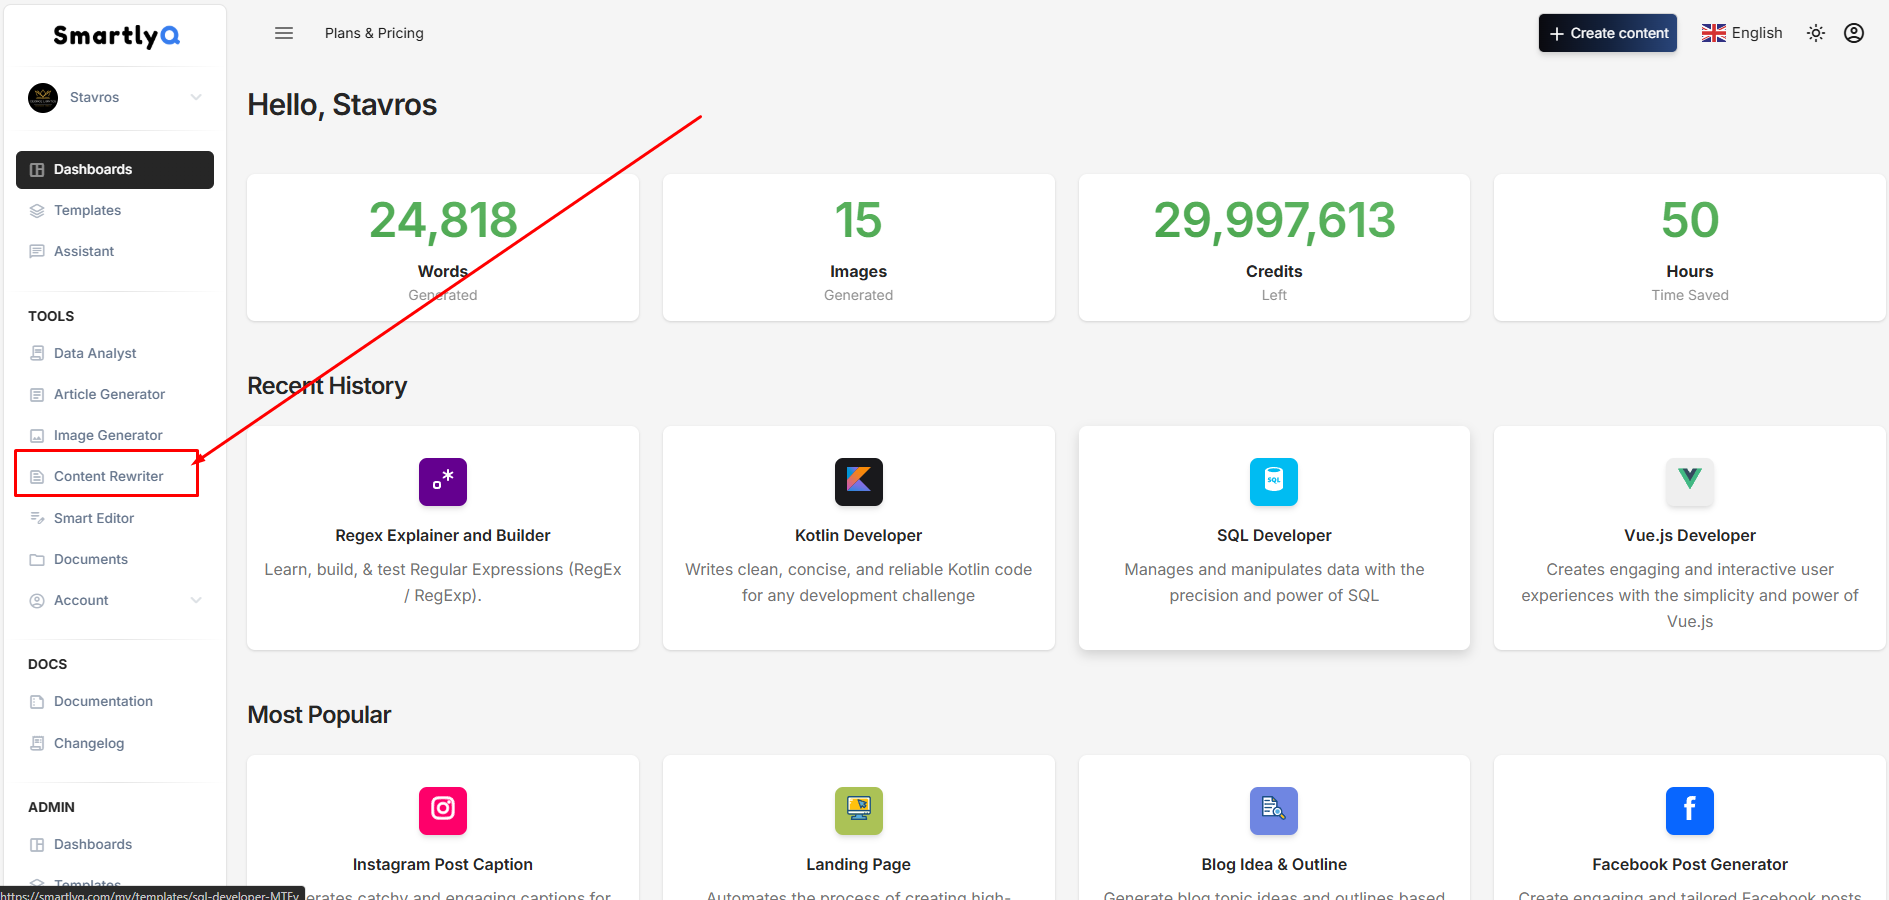Click the Data Analyst icon in sidebar

[37, 353]
